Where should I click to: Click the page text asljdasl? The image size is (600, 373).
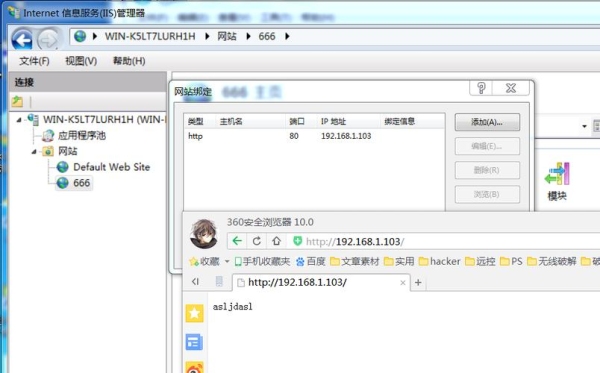pos(233,307)
